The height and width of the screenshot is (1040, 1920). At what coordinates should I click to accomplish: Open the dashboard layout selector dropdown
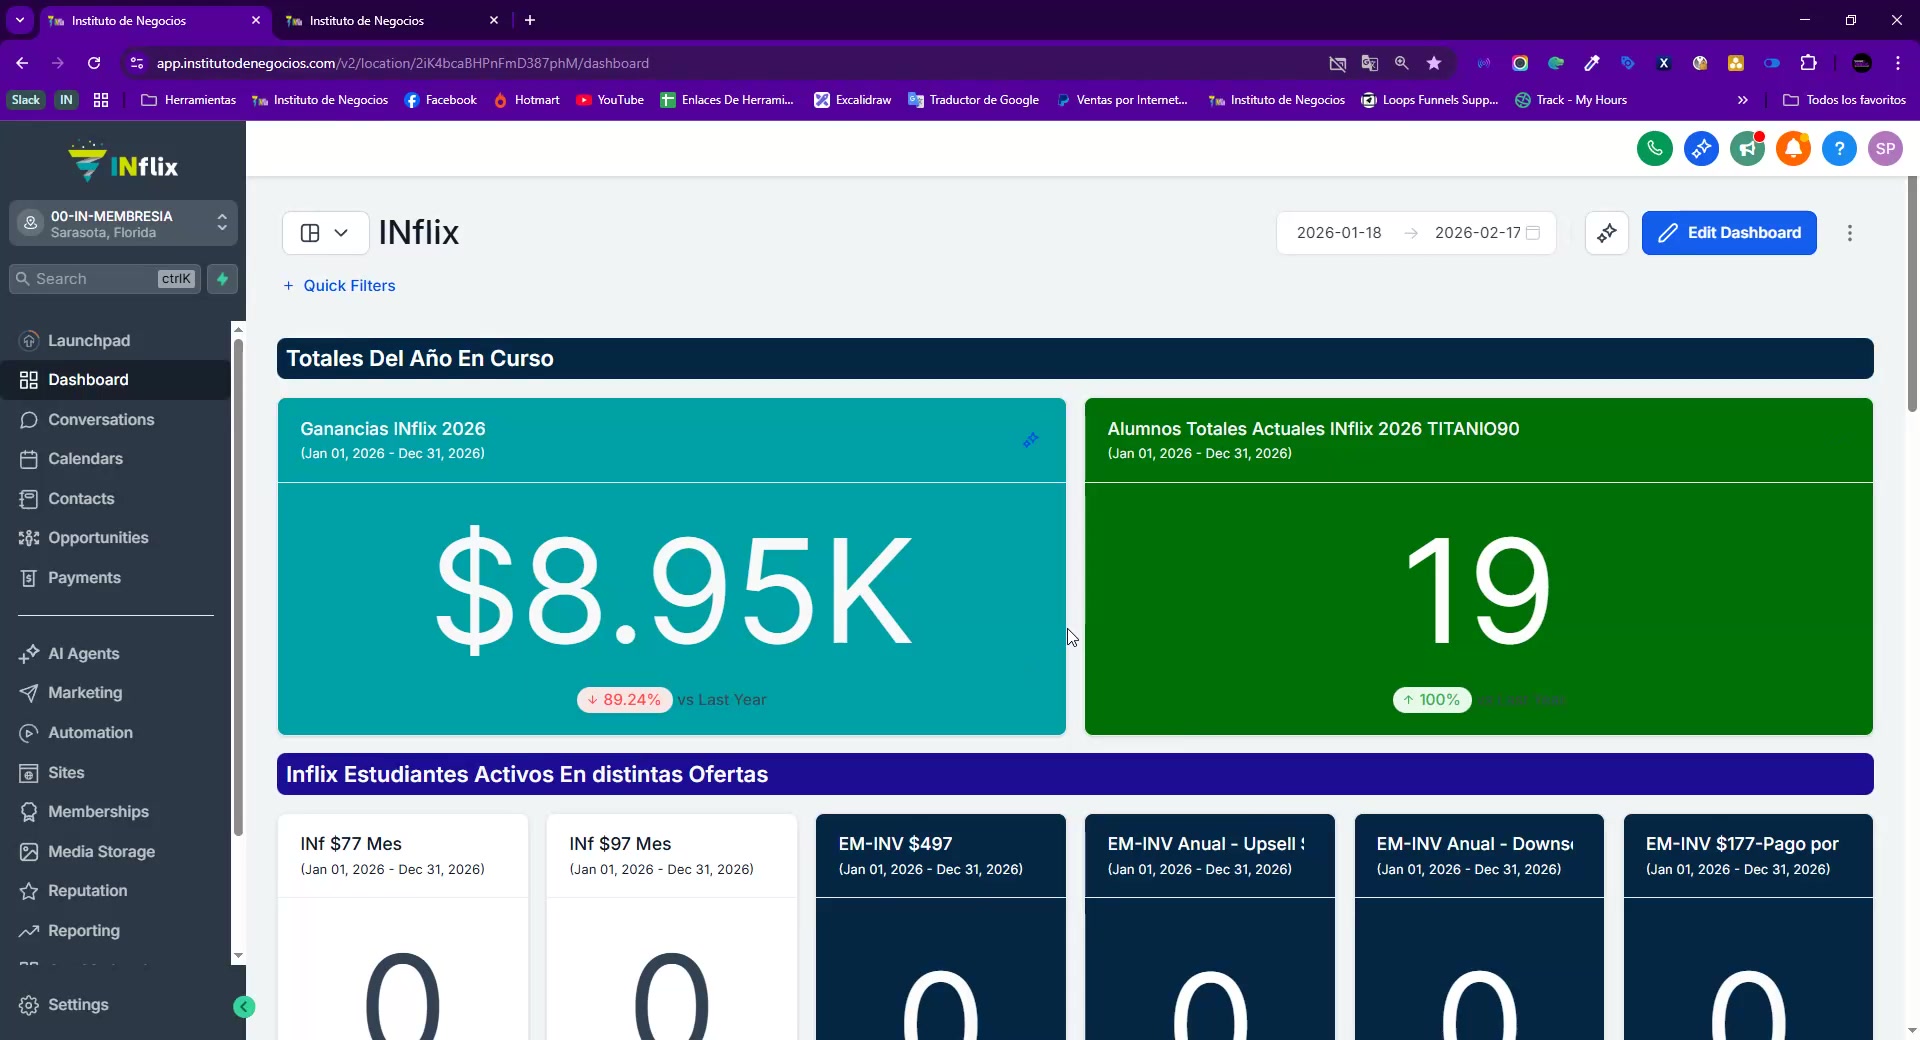tap(325, 233)
